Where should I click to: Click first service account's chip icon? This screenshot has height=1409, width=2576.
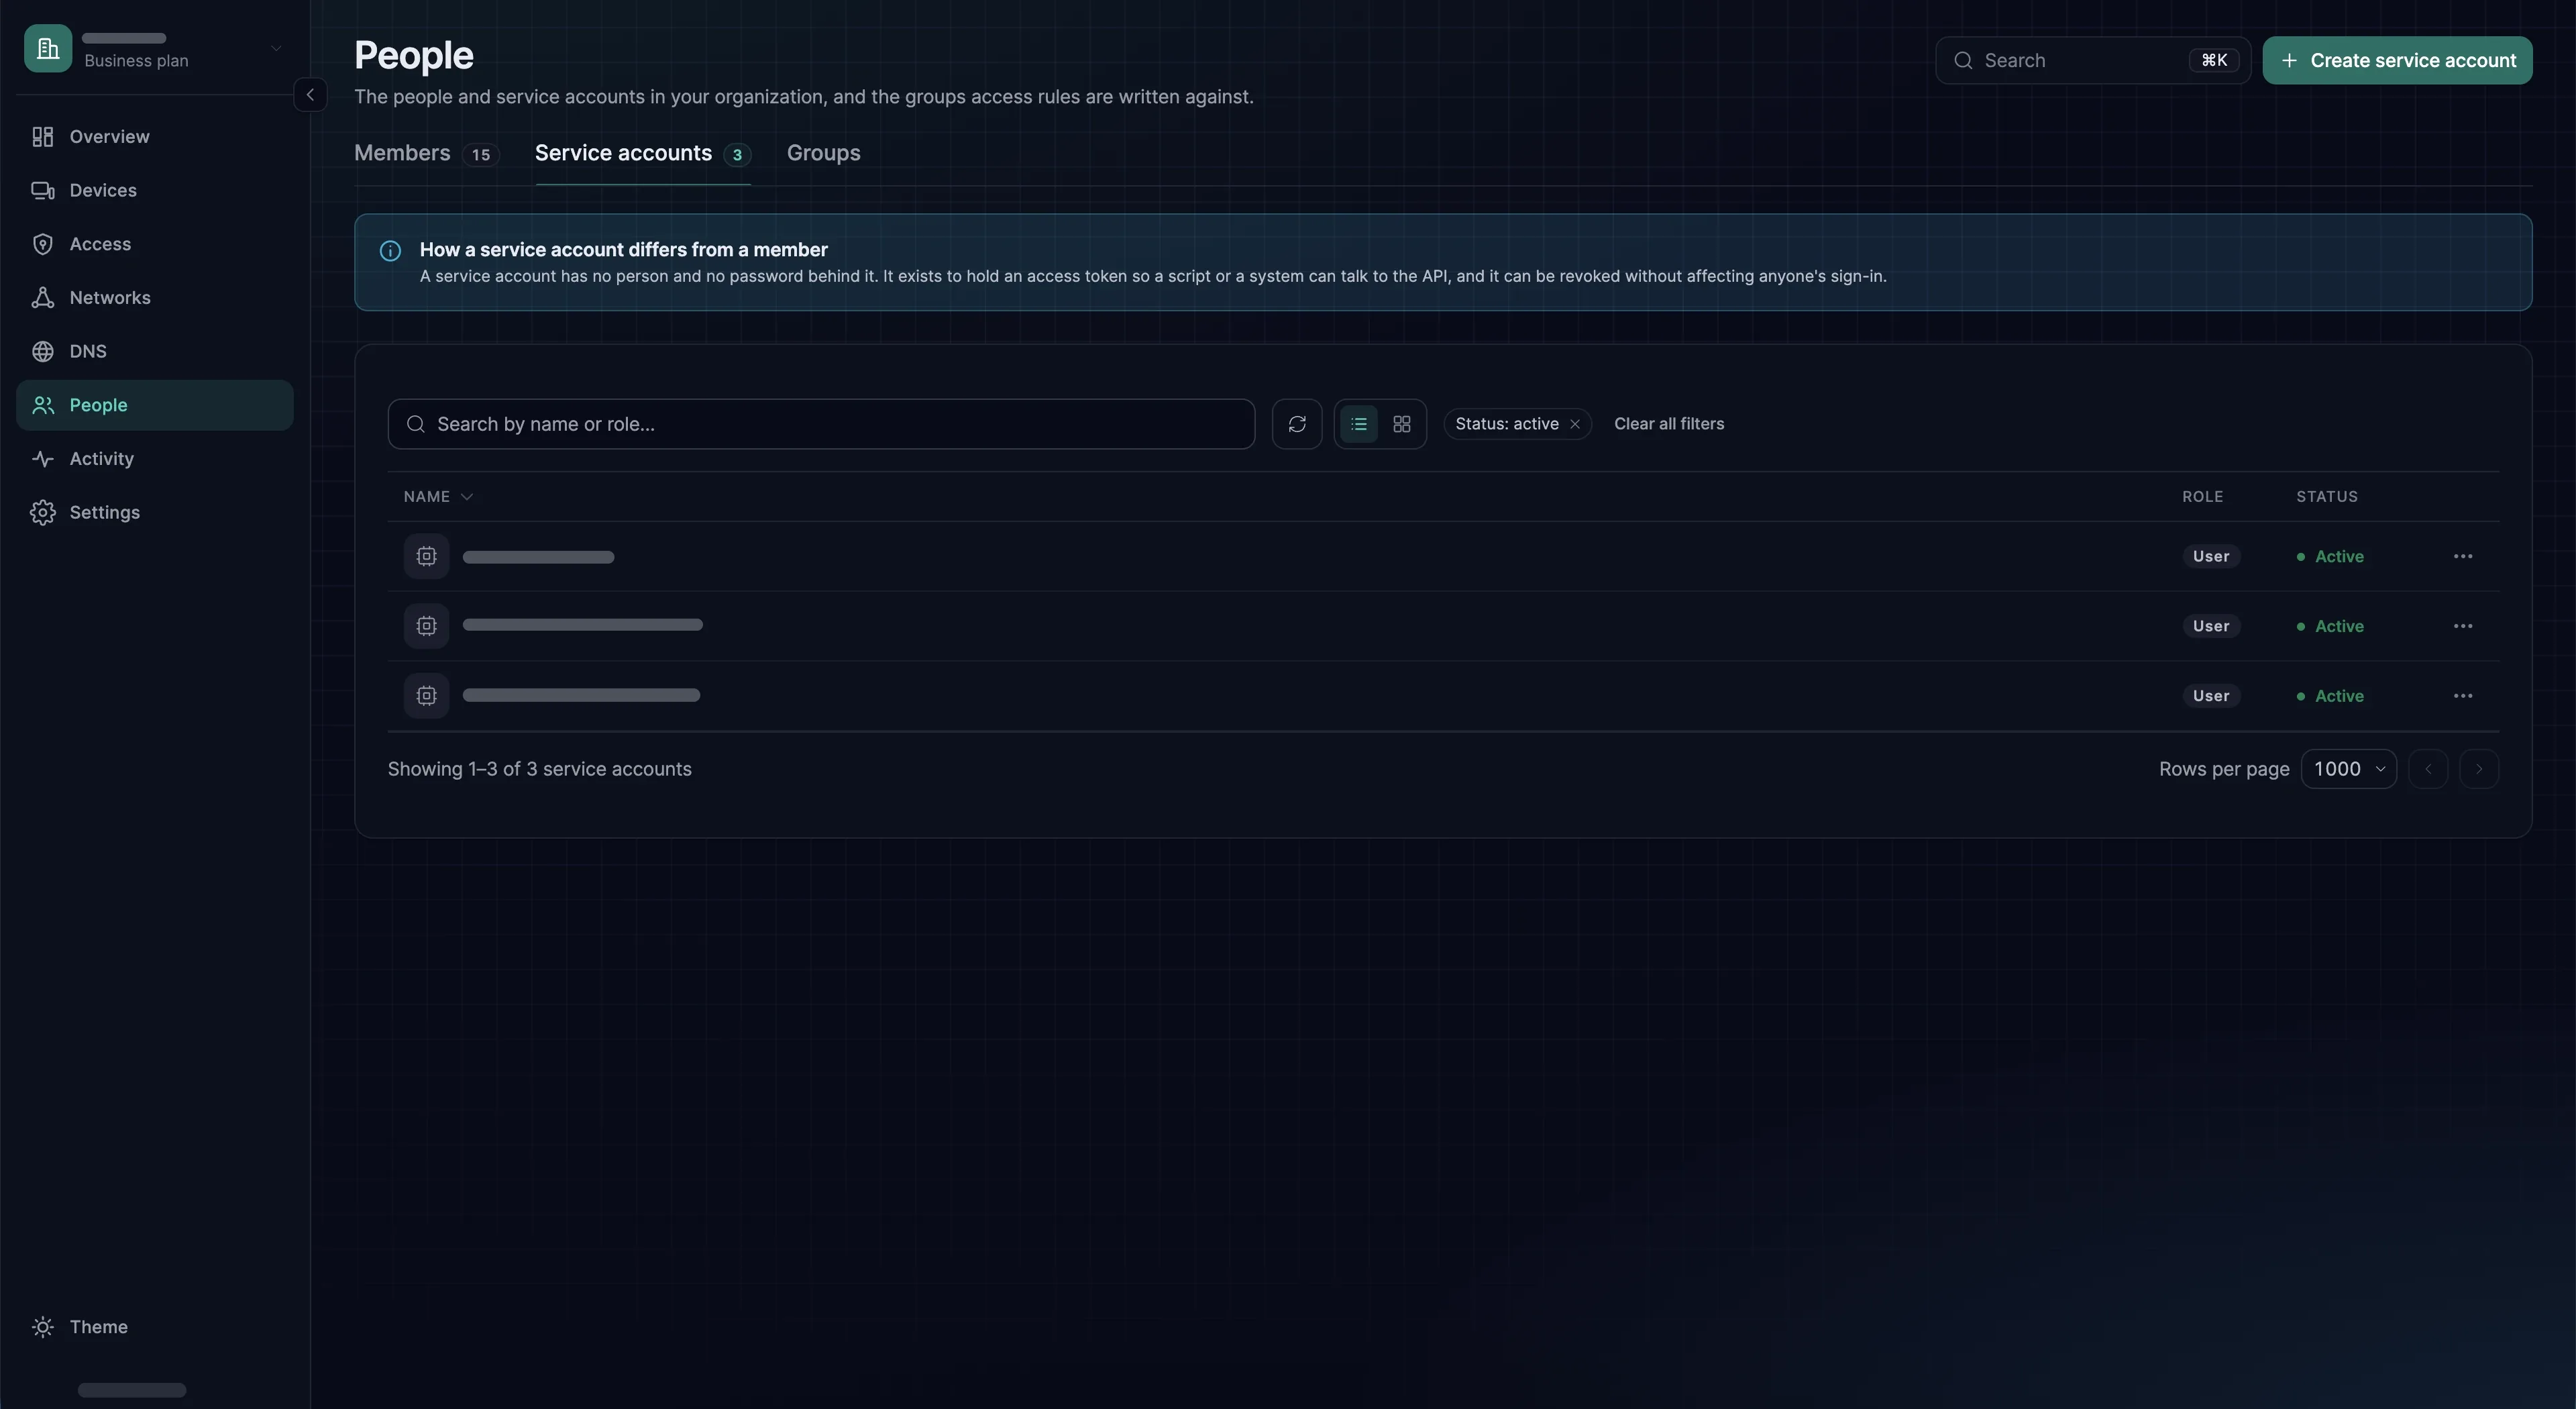pyautogui.click(x=426, y=556)
